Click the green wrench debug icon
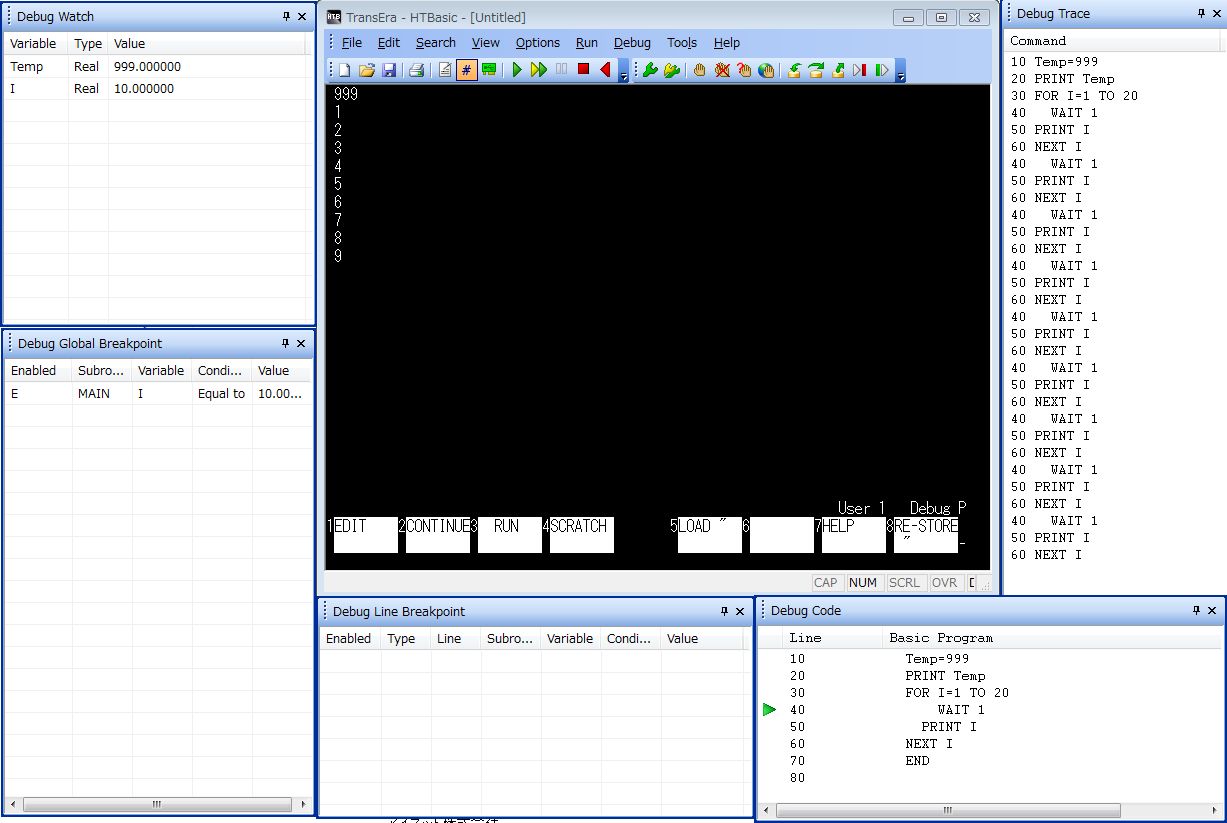Image resolution: width=1227 pixels, height=823 pixels. (649, 70)
